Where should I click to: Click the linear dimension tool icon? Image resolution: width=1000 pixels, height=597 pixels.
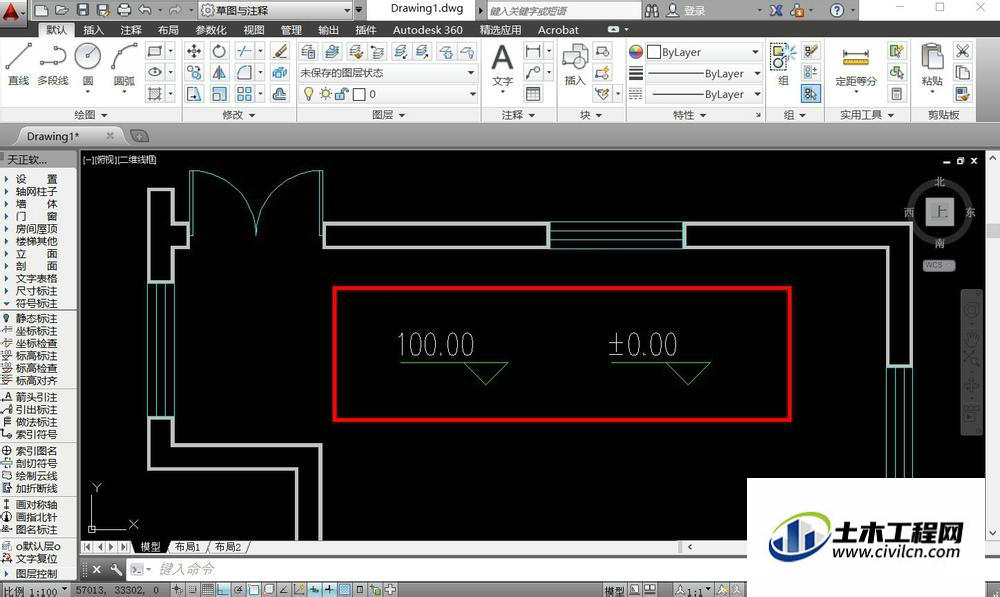[x=533, y=52]
